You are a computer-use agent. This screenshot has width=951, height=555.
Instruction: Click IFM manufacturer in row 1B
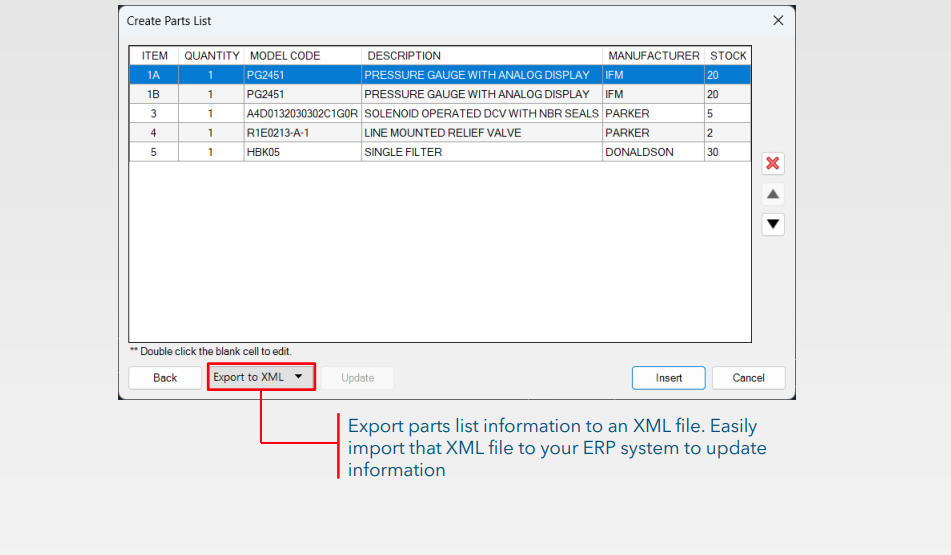click(x=653, y=95)
